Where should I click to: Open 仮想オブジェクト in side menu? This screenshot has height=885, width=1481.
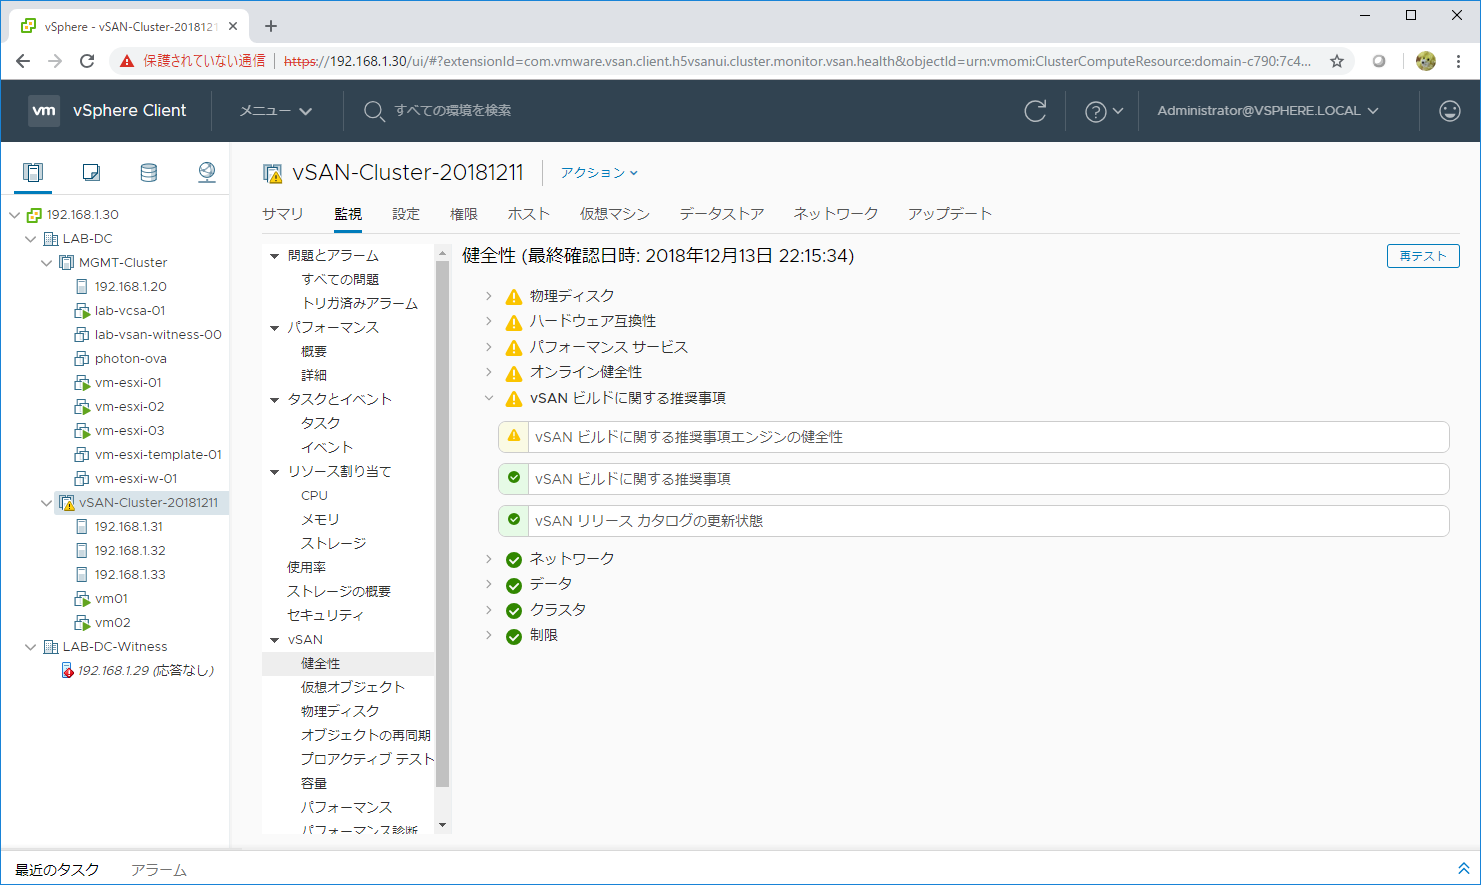click(353, 687)
